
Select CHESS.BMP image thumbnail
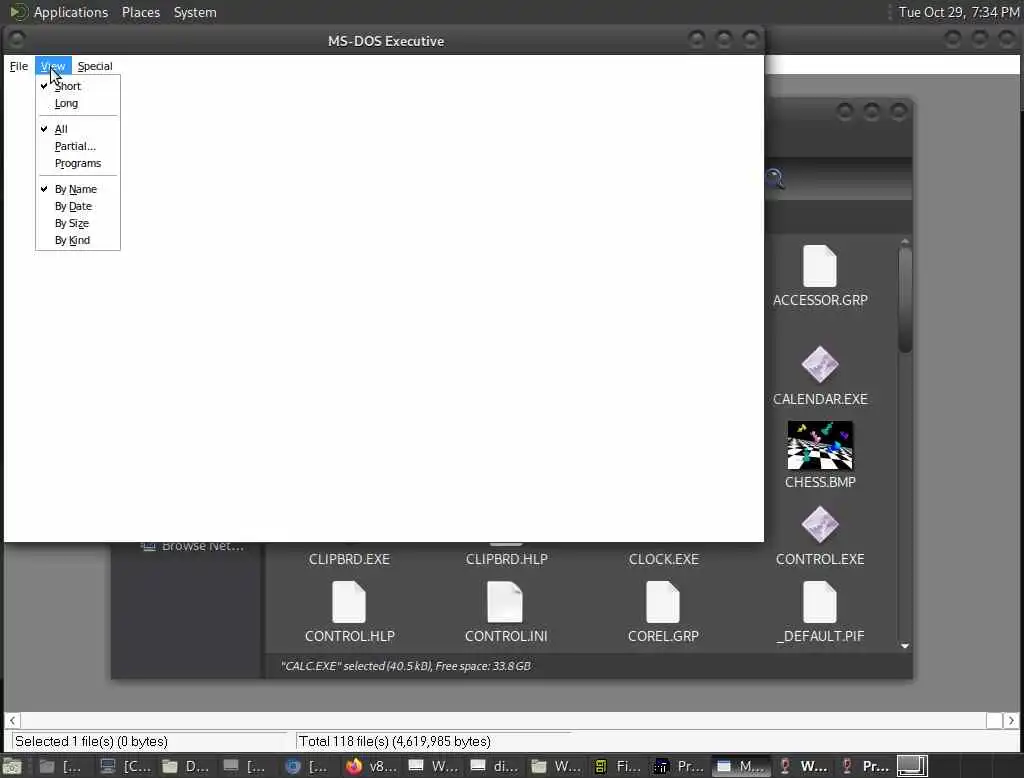(x=820, y=446)
